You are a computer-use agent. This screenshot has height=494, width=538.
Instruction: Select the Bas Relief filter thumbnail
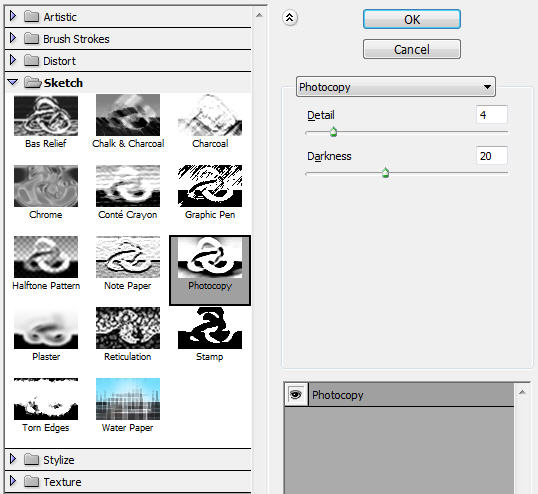[x=46, y=116]
